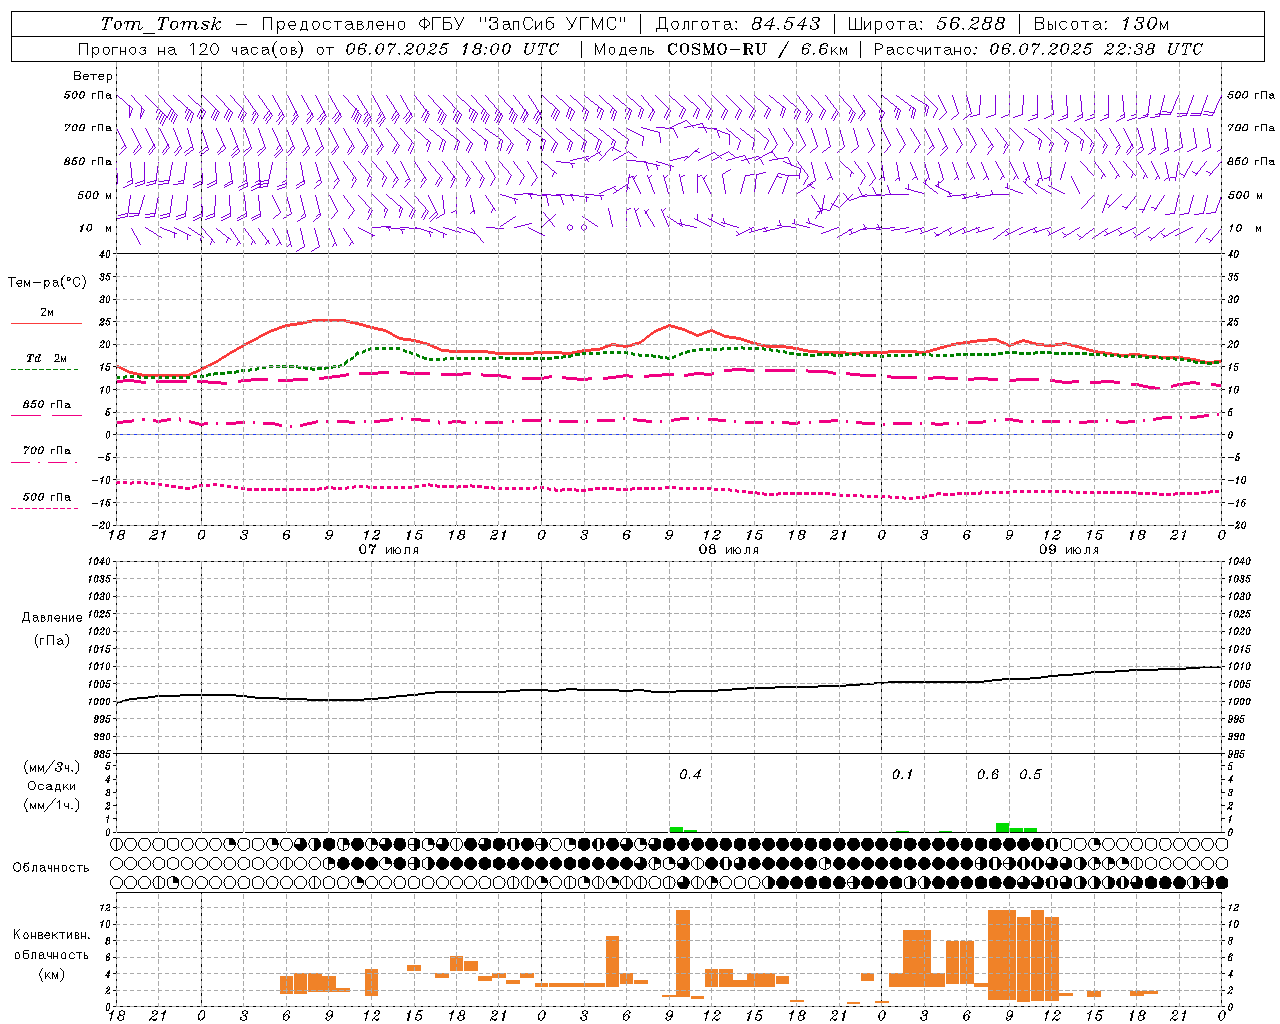Click the Ветер wind panel label

[93, 76]
